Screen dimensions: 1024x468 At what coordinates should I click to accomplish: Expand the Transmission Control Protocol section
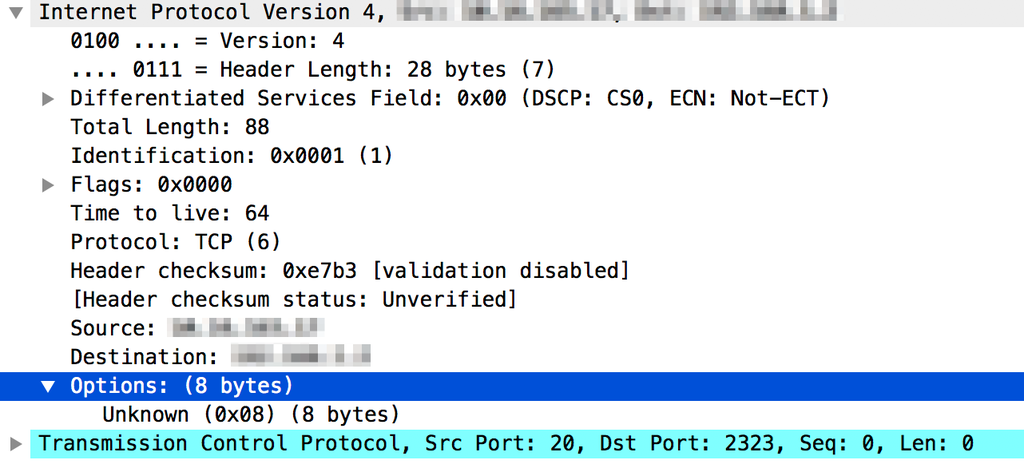pyautogui.click(x=16, y=444)
